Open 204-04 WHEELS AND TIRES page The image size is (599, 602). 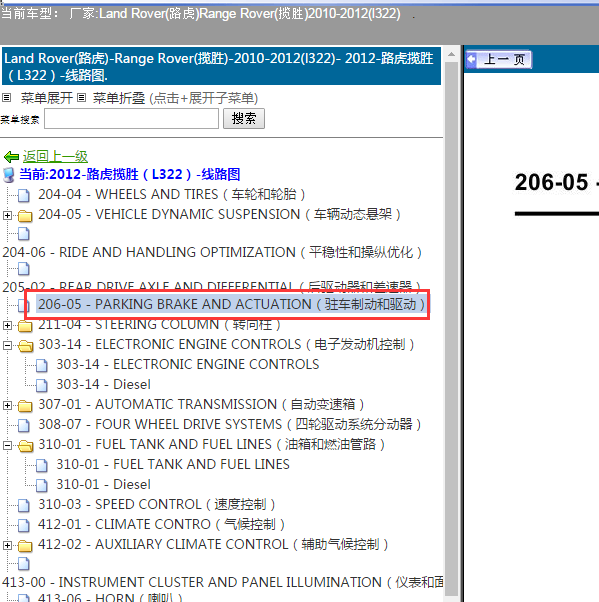pos(171,194)
